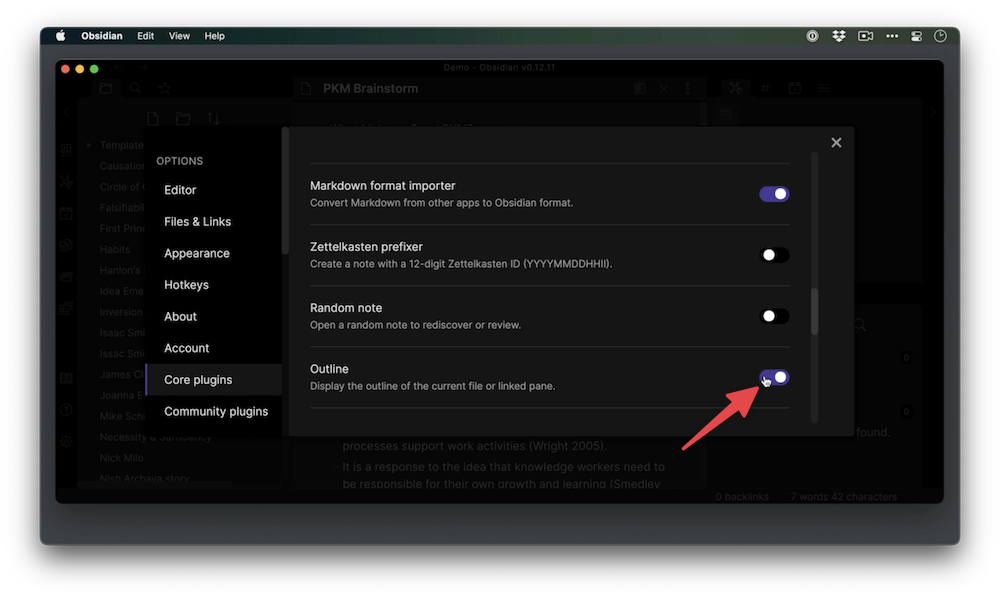
Task: Click the clock icon in menu bar
Action: tap(940, 36)
